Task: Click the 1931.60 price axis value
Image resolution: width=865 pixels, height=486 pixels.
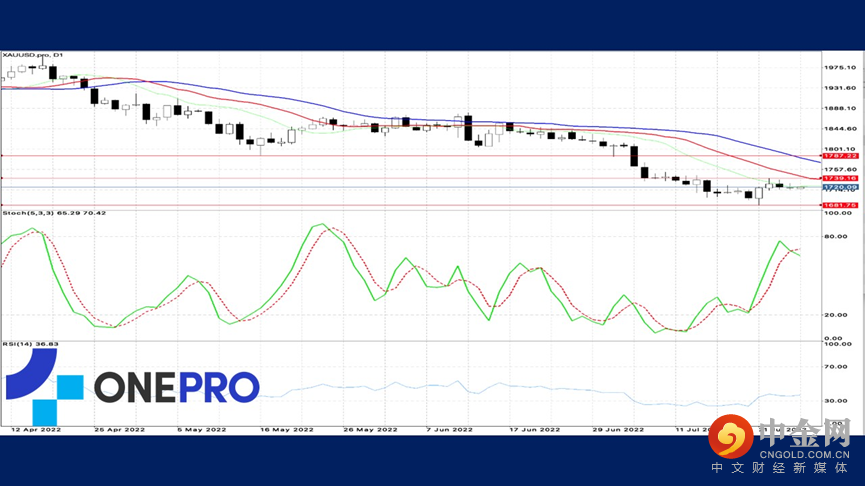Action: click(x=840, y=88)
